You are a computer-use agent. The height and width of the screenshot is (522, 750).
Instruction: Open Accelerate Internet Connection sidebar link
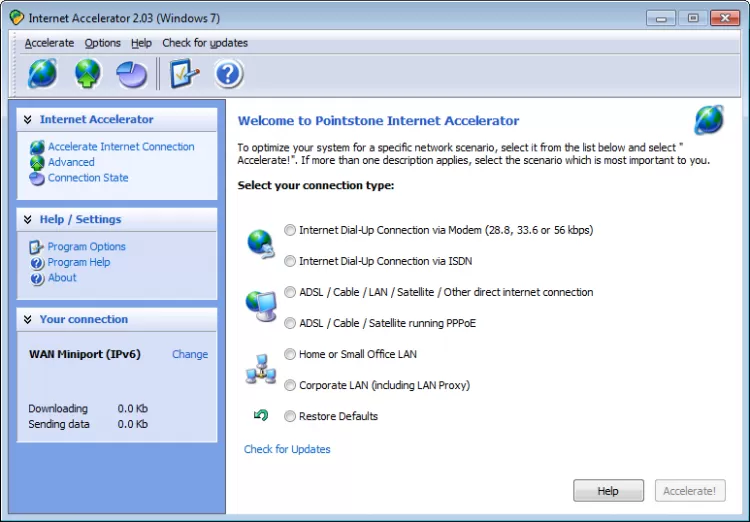121,147
